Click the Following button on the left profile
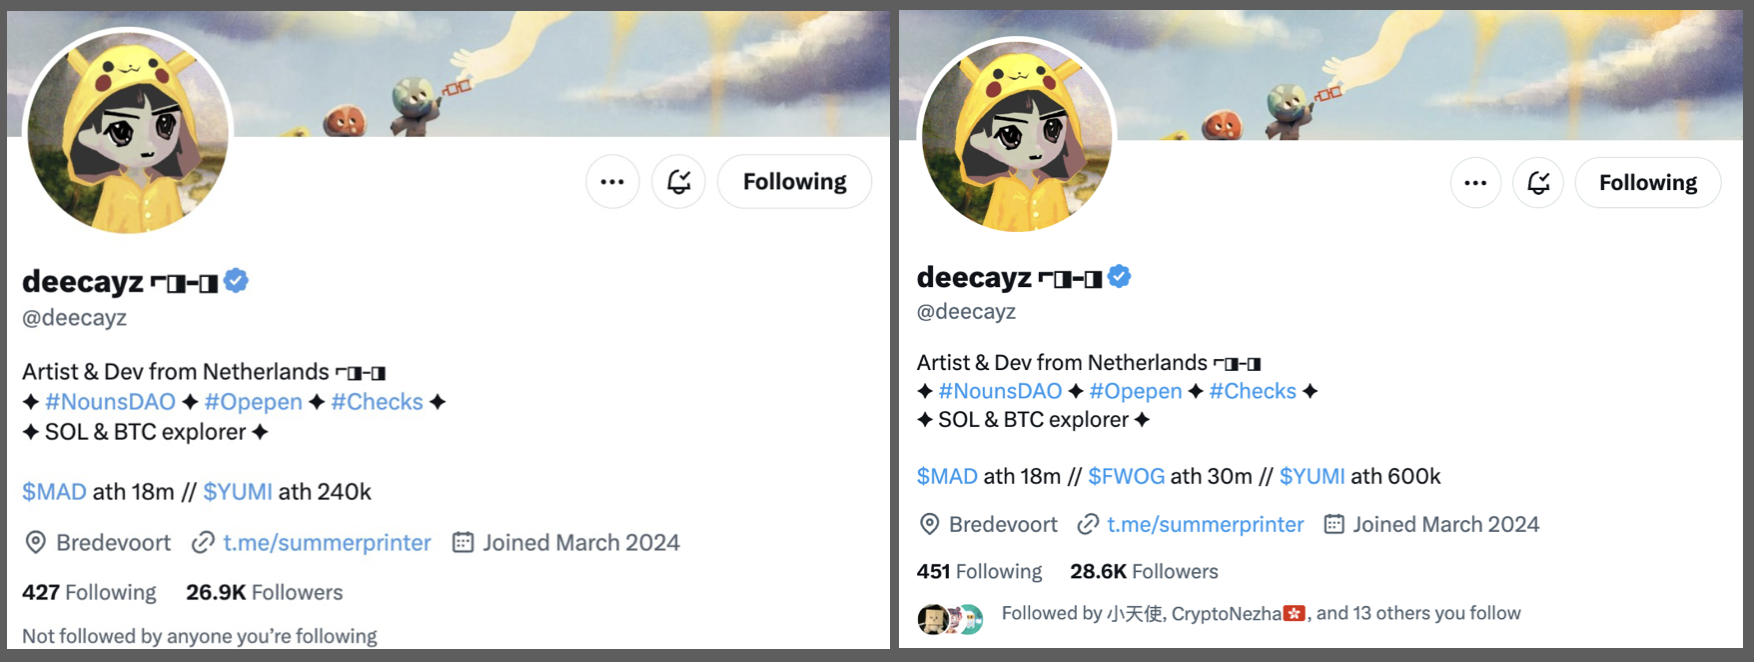The width and height of the screenshot is (1754, 662). tap(794, 182)
